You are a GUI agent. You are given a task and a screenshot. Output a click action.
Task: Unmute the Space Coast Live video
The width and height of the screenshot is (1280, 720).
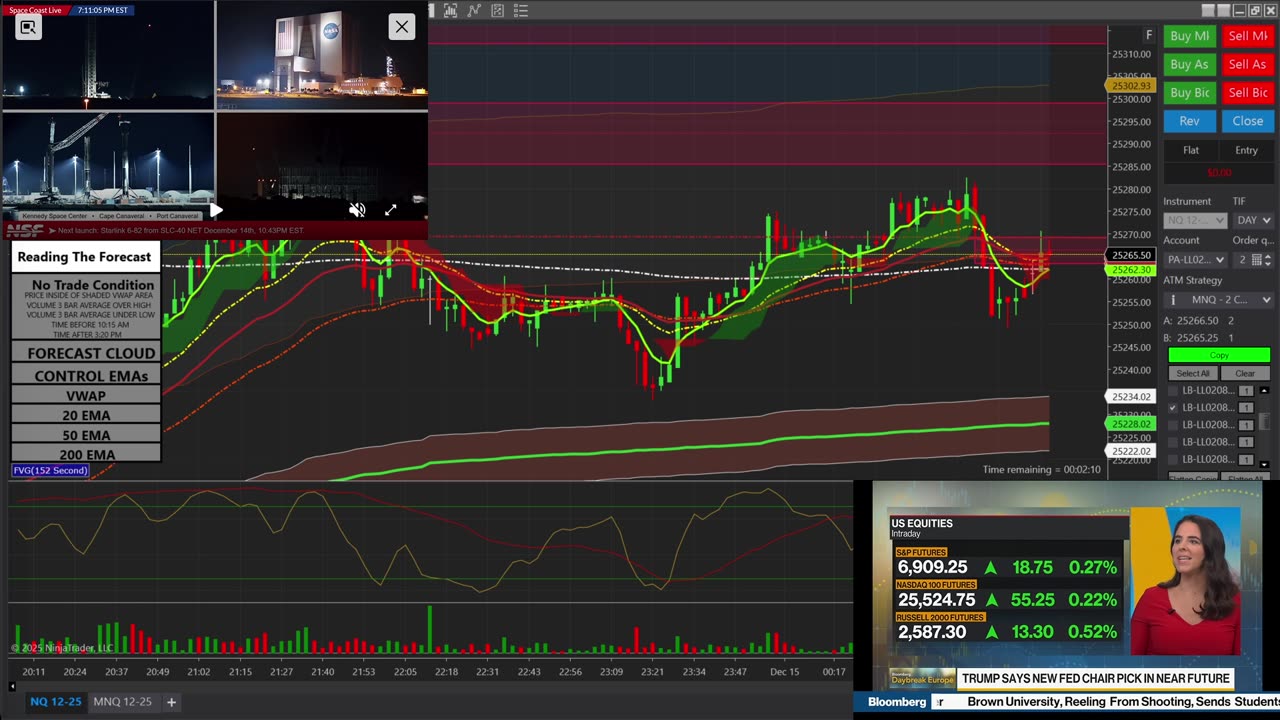357,210
